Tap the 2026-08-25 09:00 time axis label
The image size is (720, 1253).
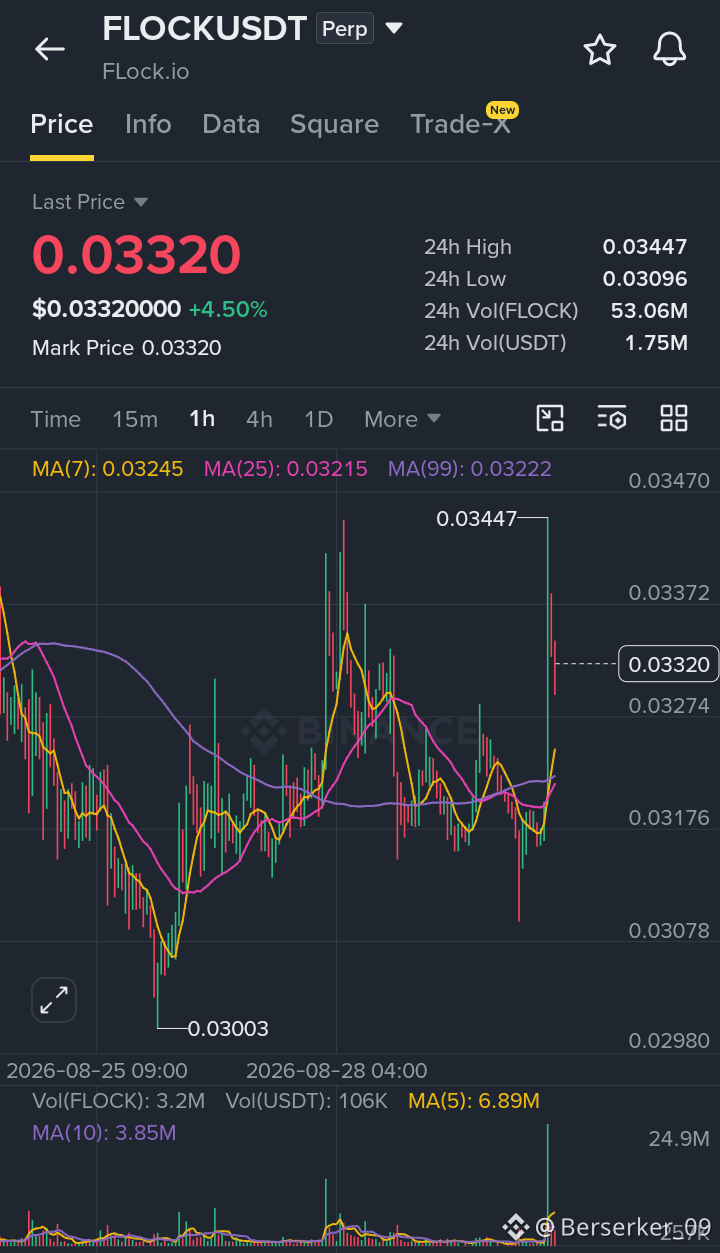97,1070
